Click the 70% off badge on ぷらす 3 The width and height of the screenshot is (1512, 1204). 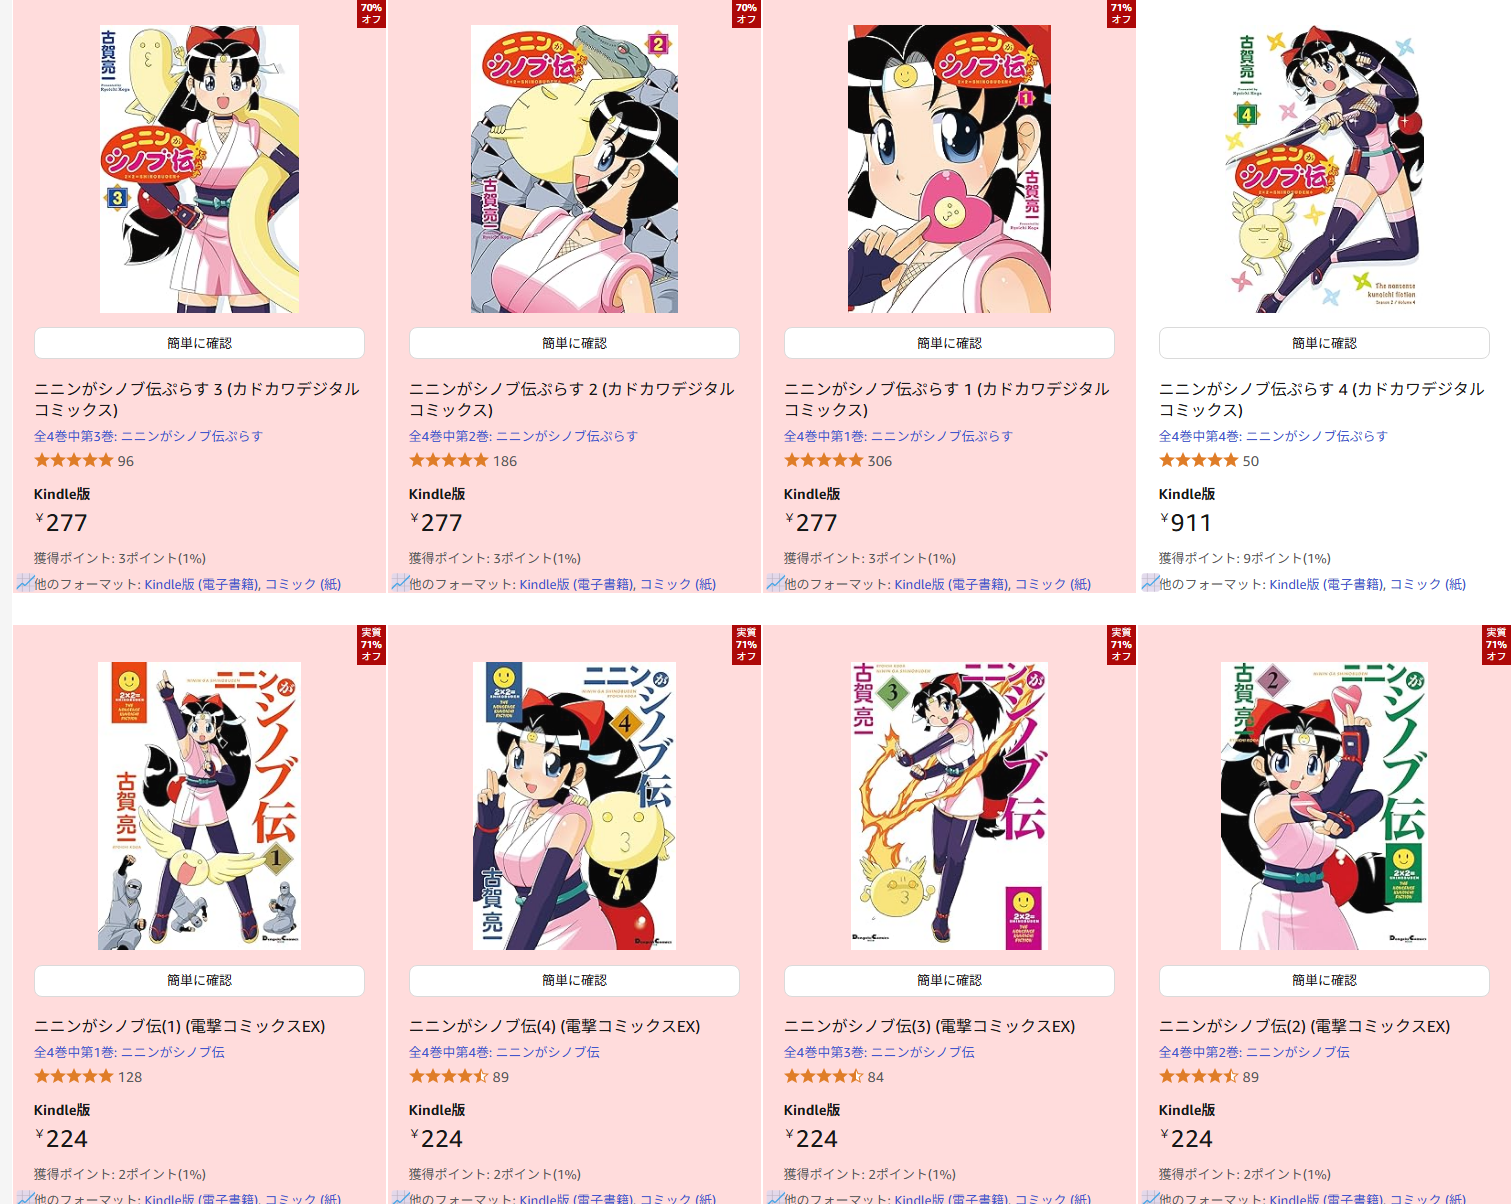371,13
